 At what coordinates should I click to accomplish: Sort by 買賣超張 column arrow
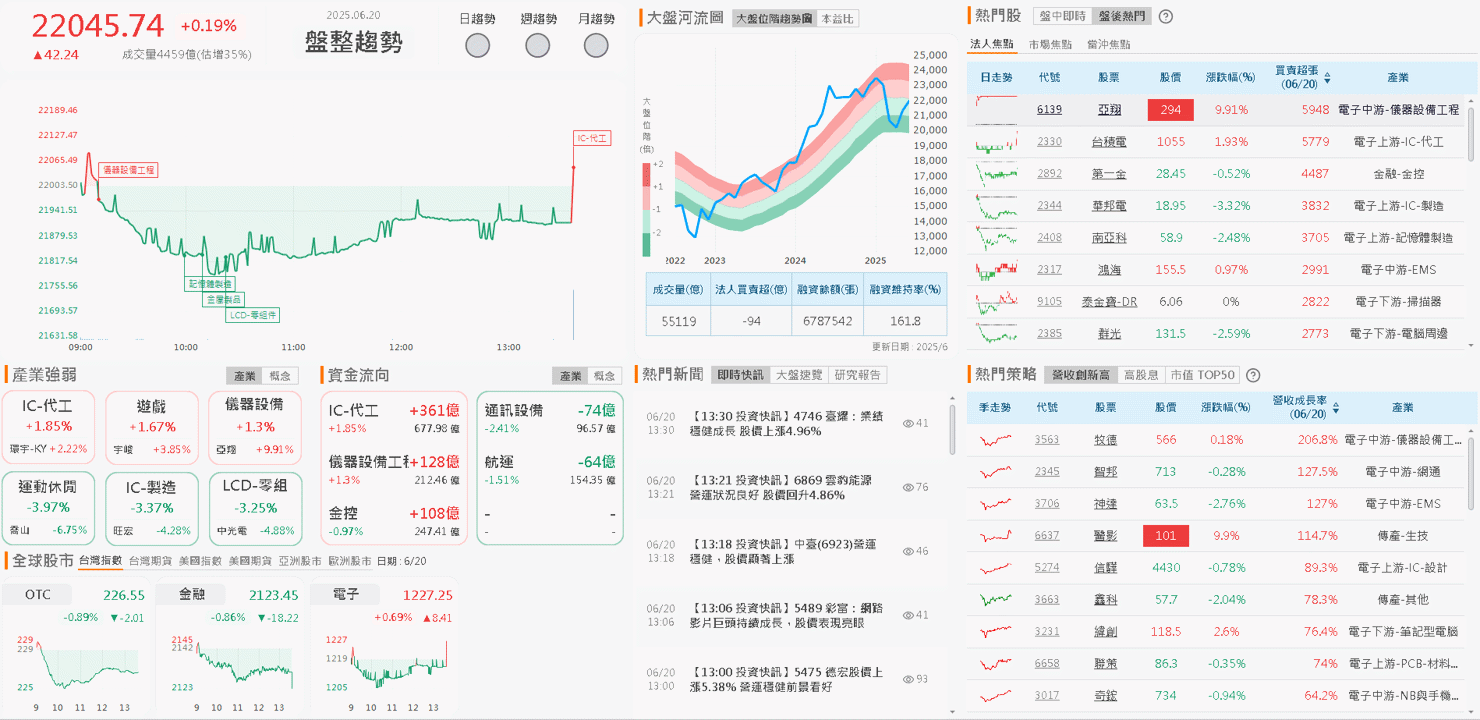pos(1327,77)
